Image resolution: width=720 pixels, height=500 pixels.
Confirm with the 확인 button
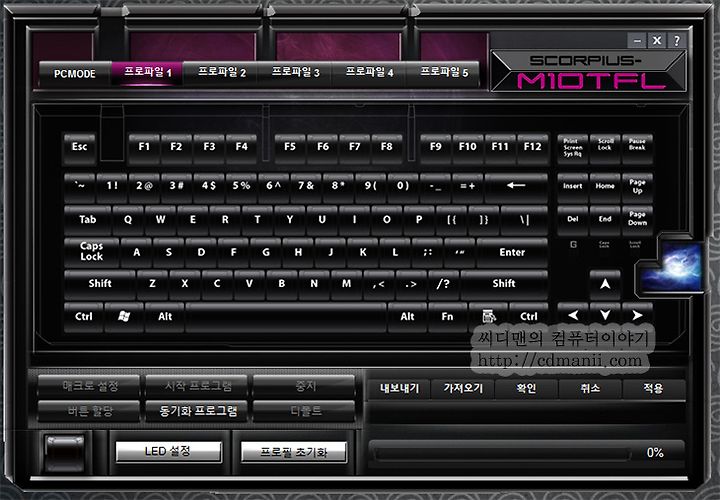526,389
